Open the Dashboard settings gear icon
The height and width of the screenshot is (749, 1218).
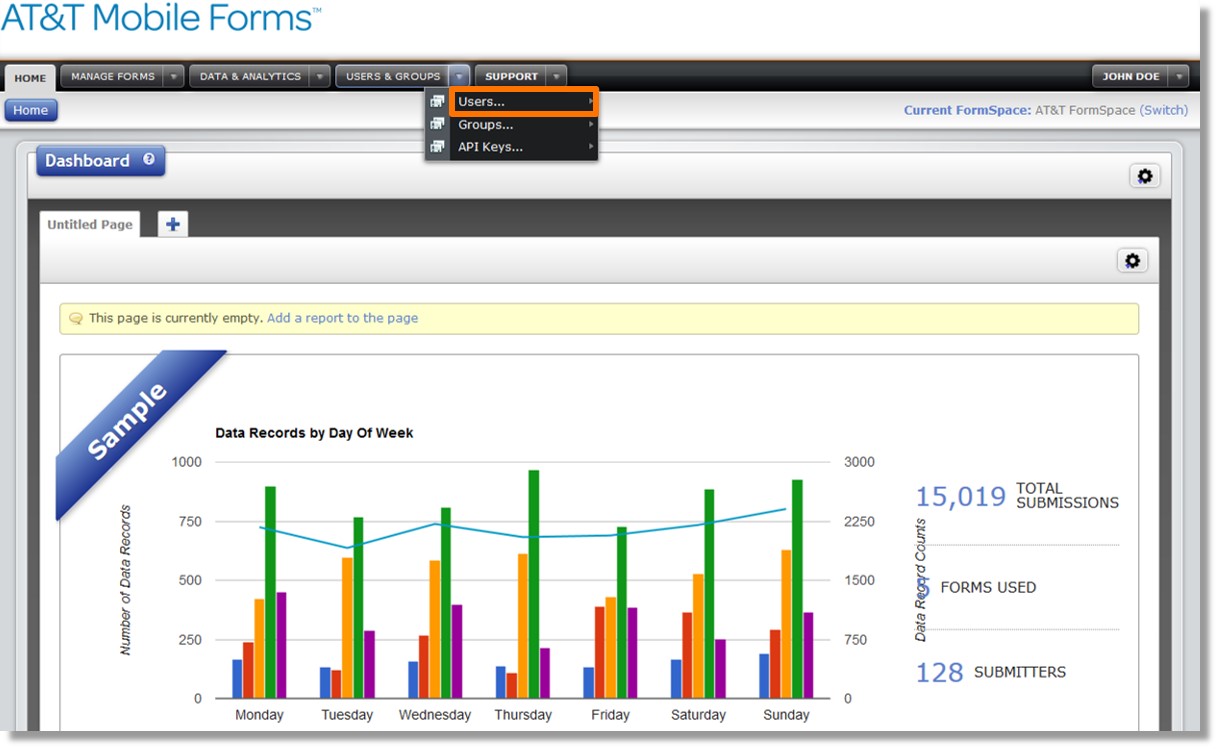pyautogui.click(x=1145, y=176)
